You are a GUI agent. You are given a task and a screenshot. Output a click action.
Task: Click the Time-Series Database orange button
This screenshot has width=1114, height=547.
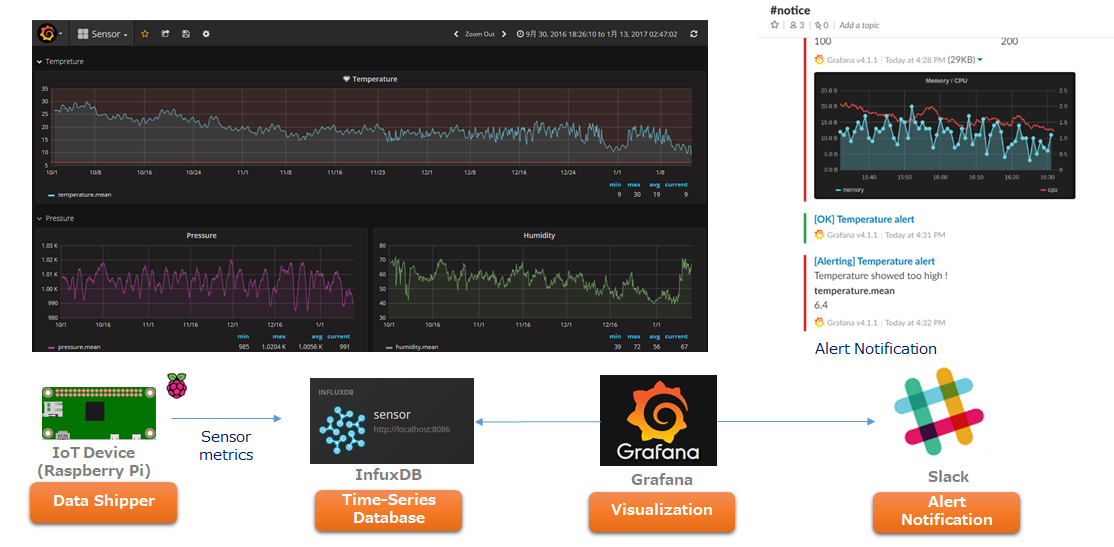click(389, 509)
